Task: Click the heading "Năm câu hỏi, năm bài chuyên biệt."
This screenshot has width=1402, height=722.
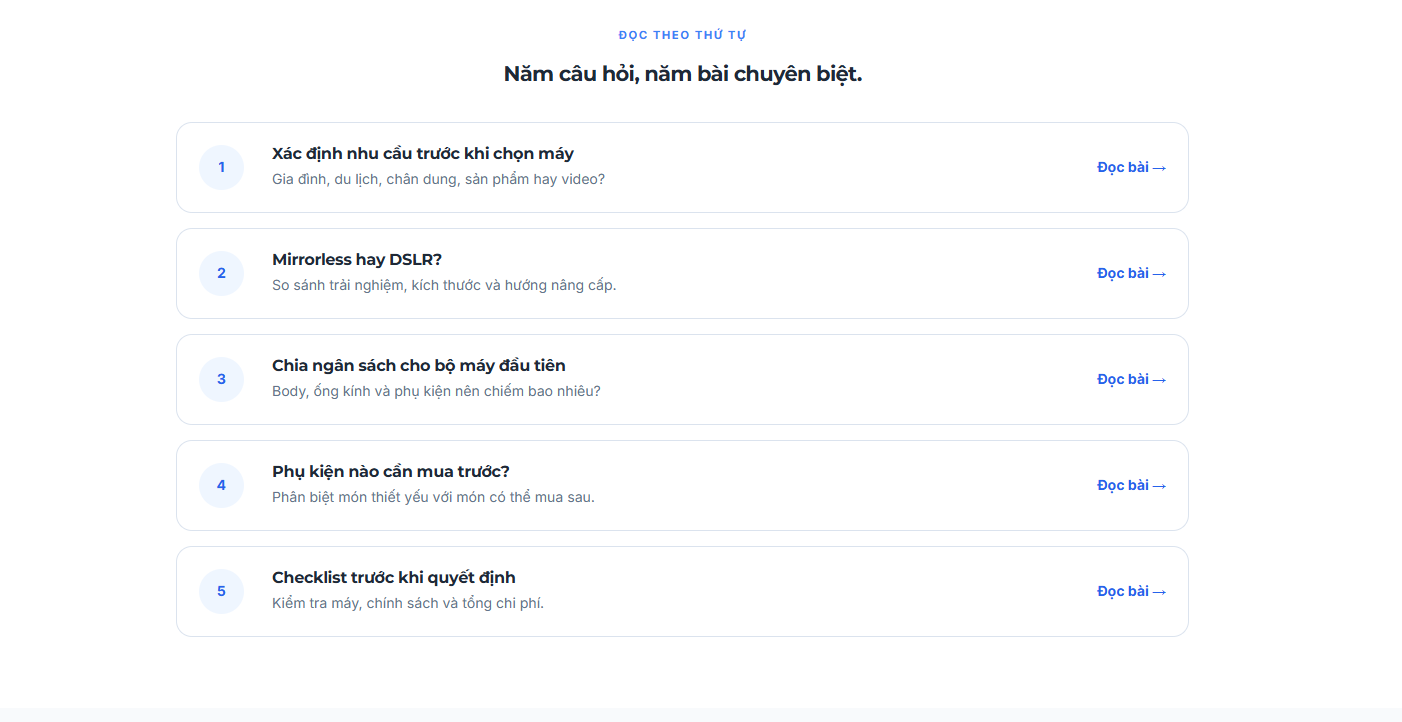Action: coord(683,74)
